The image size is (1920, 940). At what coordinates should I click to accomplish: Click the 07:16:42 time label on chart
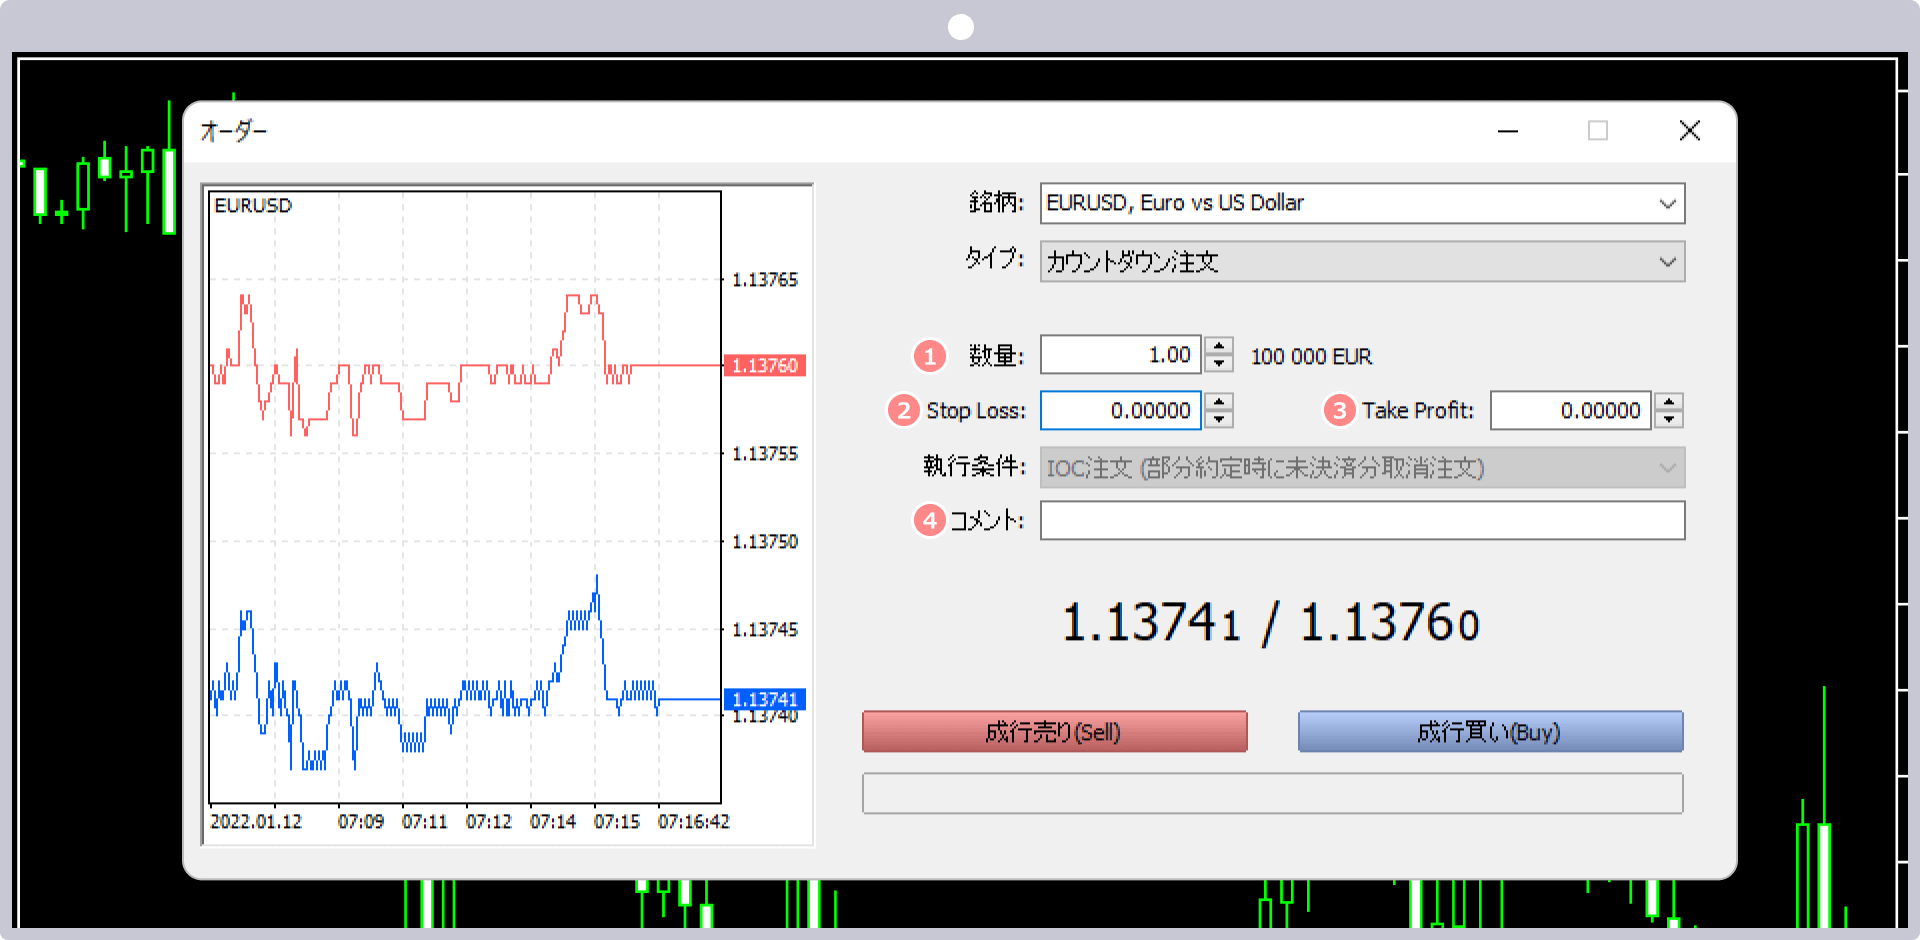pos(693,822)
